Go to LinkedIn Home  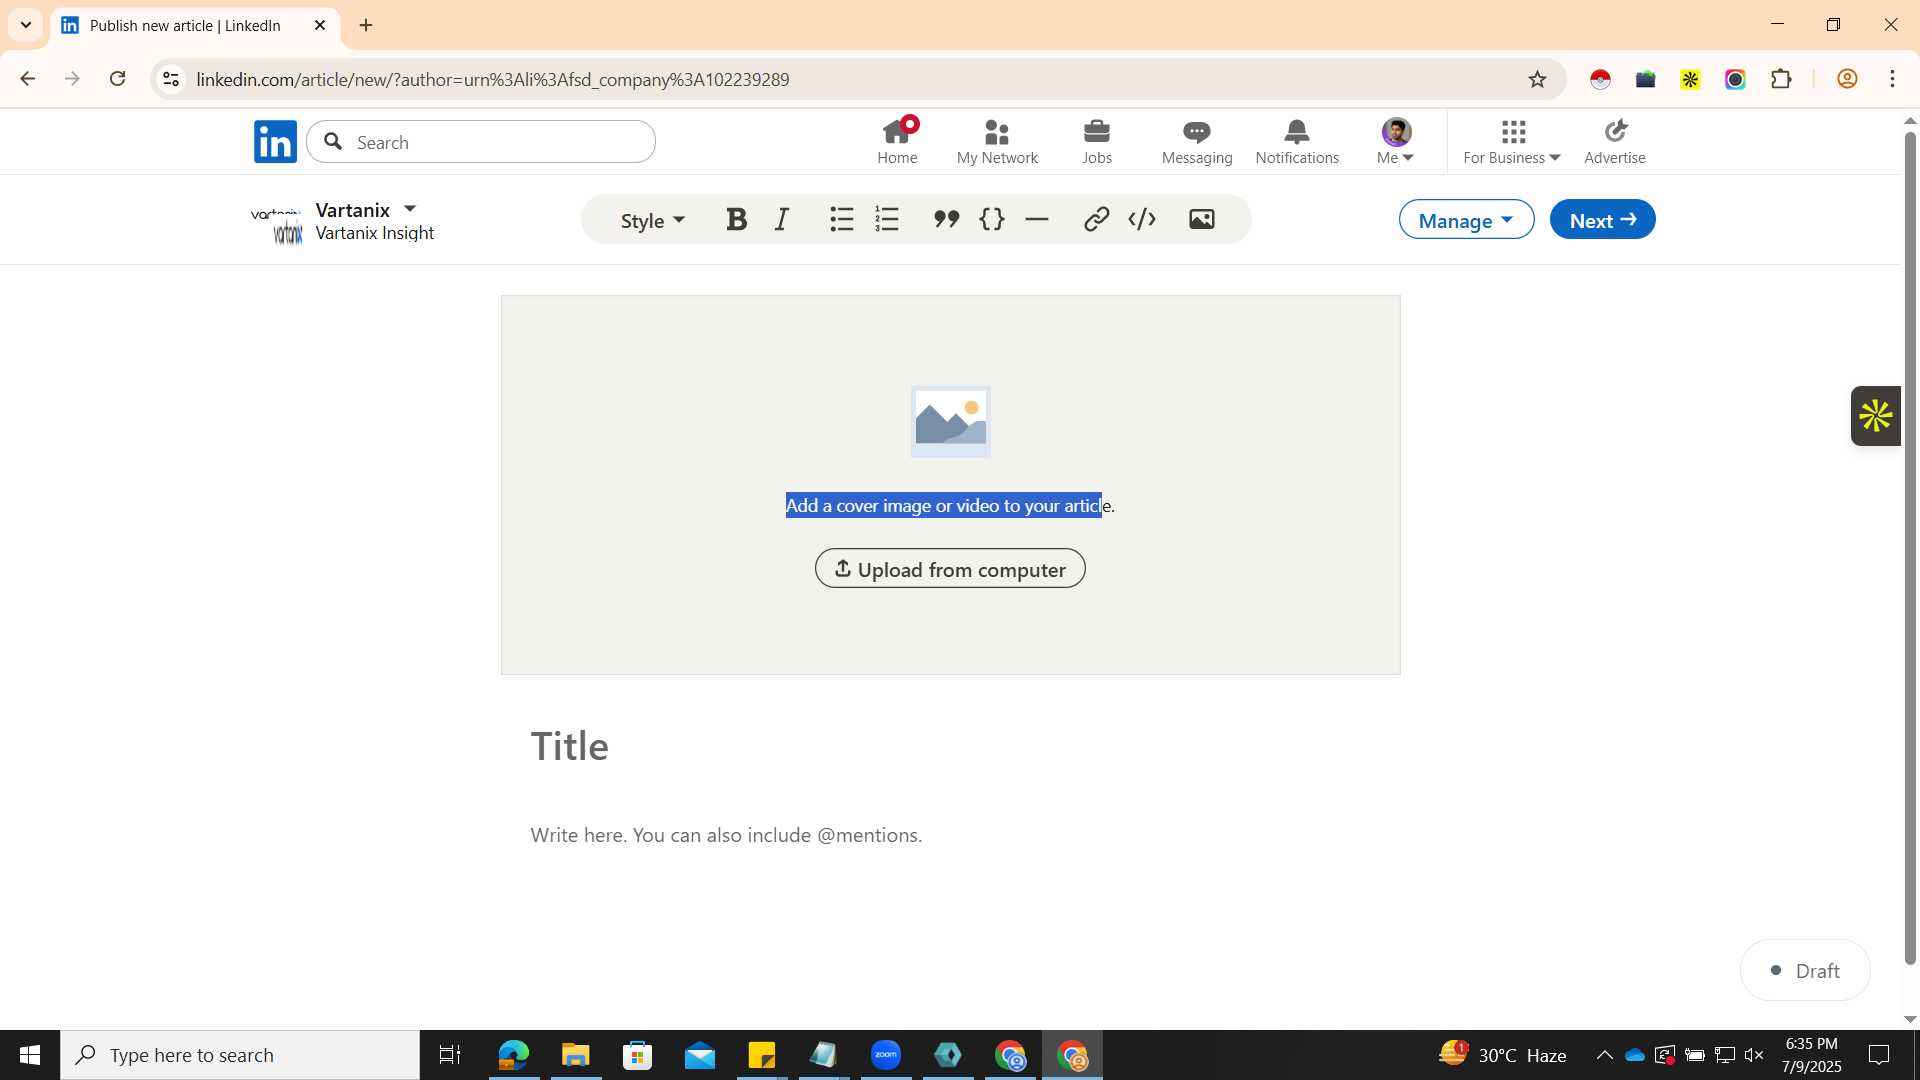click(x=897, y=141)
